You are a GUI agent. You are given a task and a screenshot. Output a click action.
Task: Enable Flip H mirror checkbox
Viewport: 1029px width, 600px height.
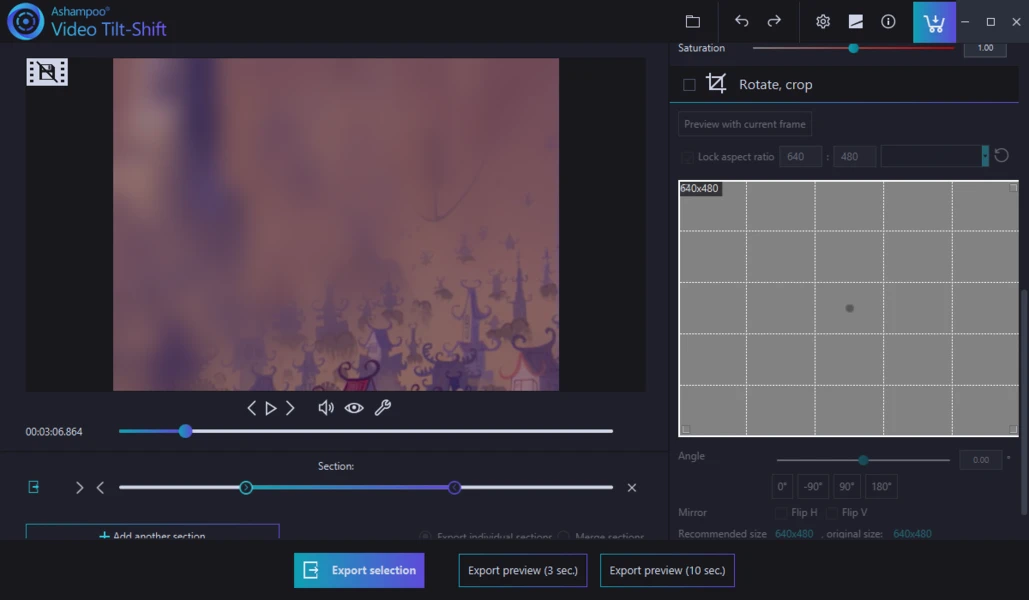pos(780,513)
